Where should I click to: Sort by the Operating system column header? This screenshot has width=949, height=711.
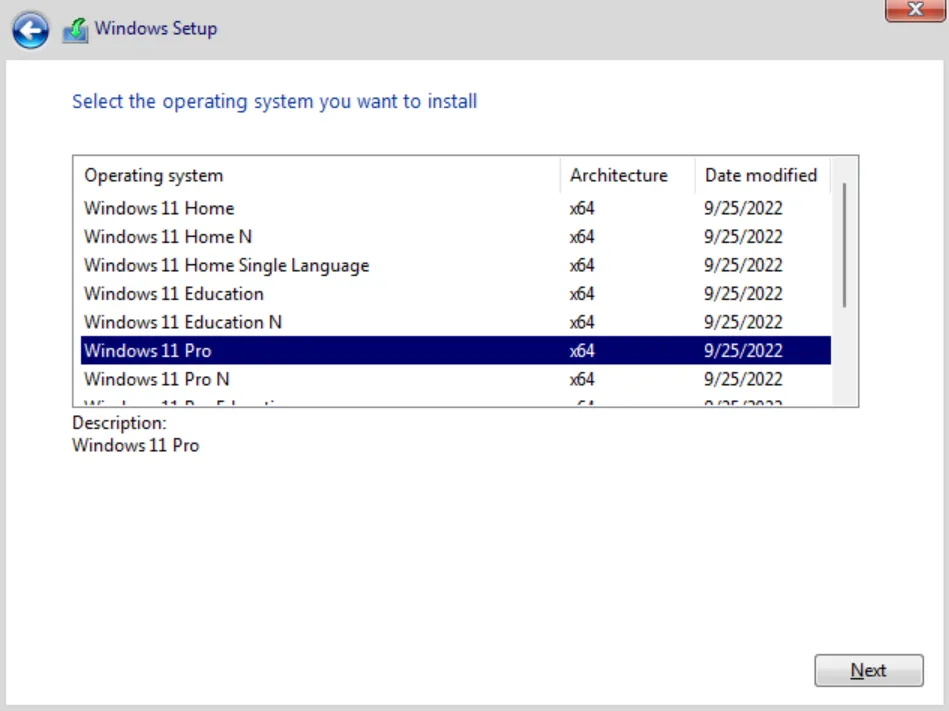(154, 175)
